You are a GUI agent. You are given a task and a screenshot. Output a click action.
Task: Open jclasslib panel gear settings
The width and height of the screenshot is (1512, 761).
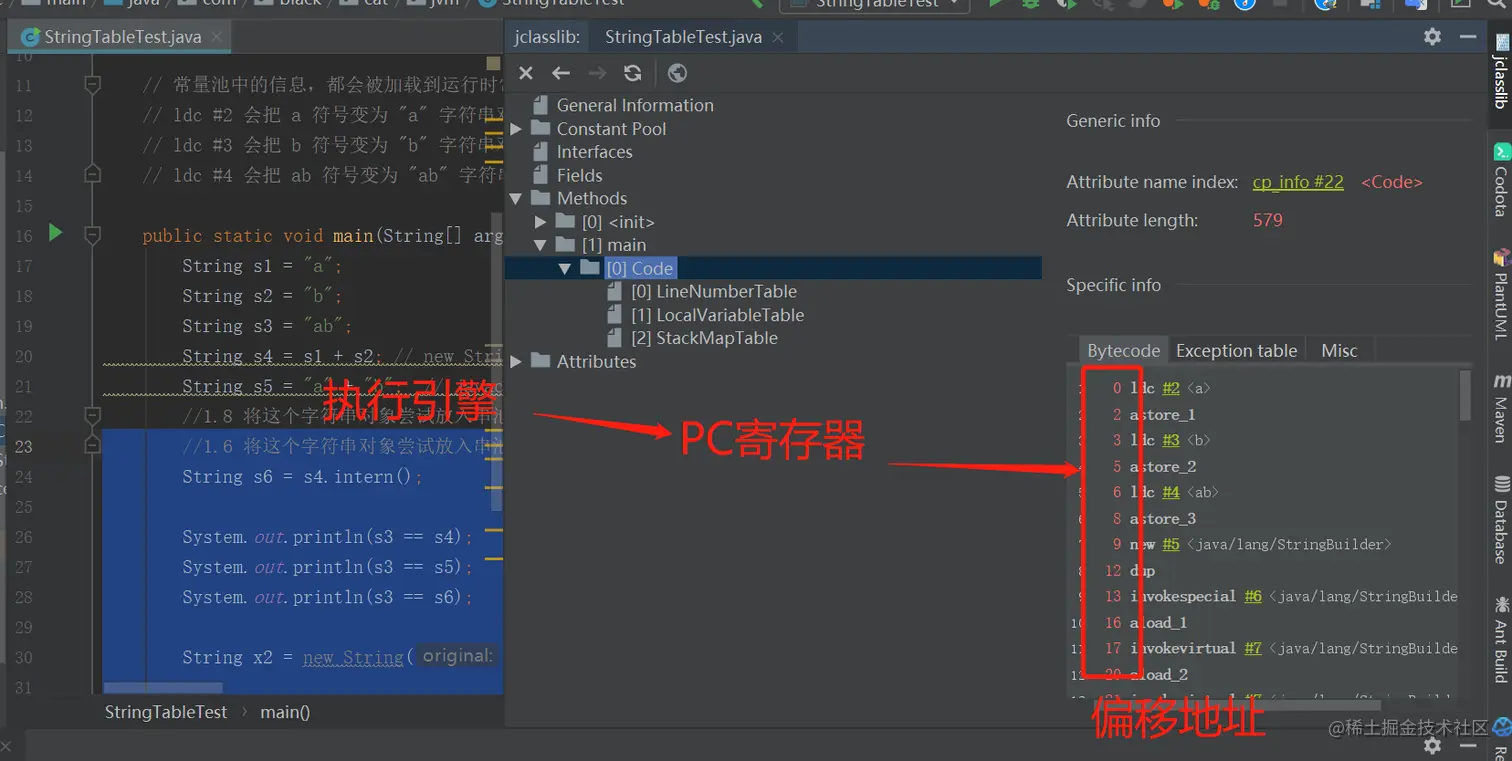pos(1432,36)
